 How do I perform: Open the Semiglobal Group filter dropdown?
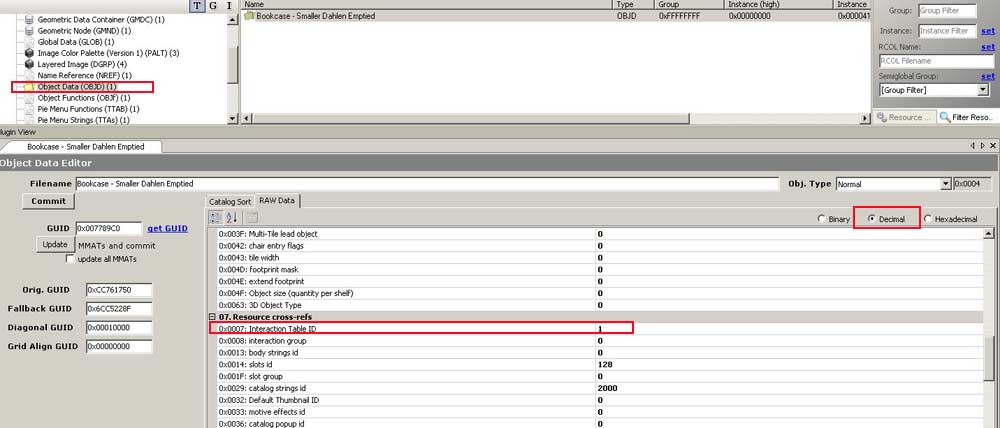[x=982, y=90]
